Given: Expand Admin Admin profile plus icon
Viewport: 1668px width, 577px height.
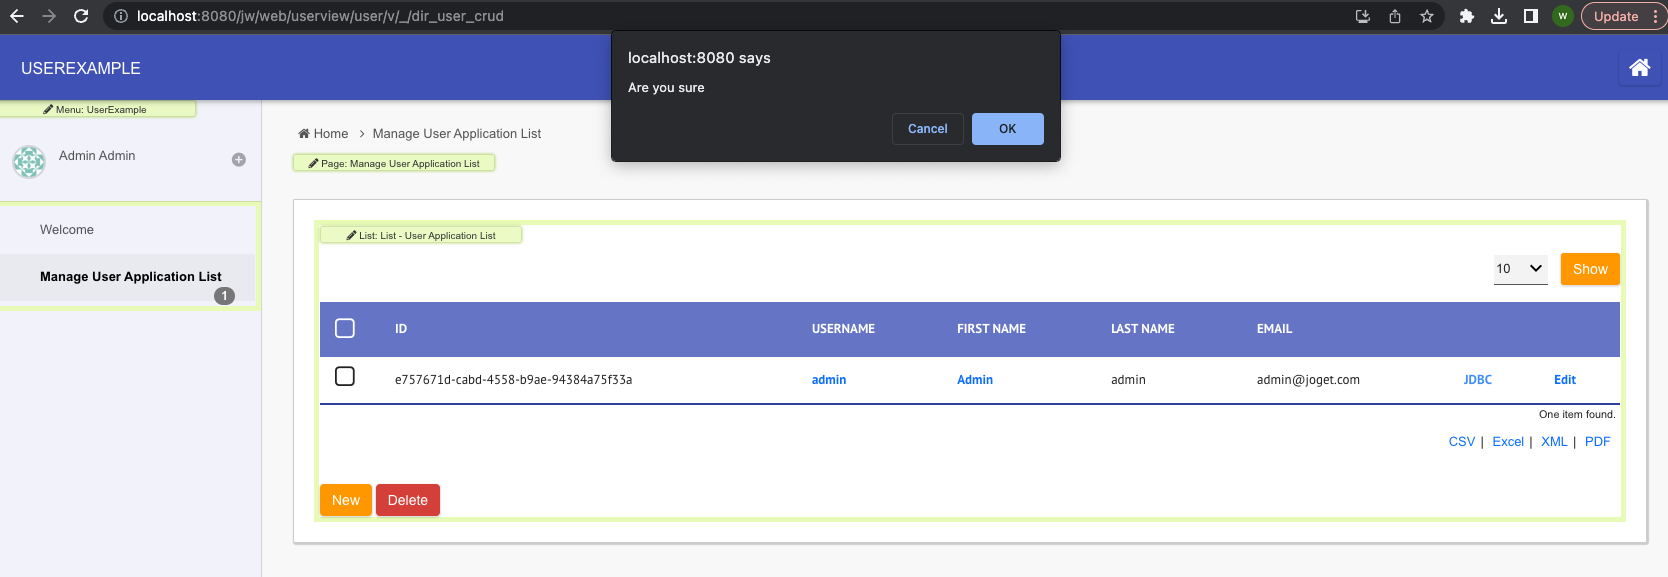Looking at the screenshot, I should pos(239,160).
